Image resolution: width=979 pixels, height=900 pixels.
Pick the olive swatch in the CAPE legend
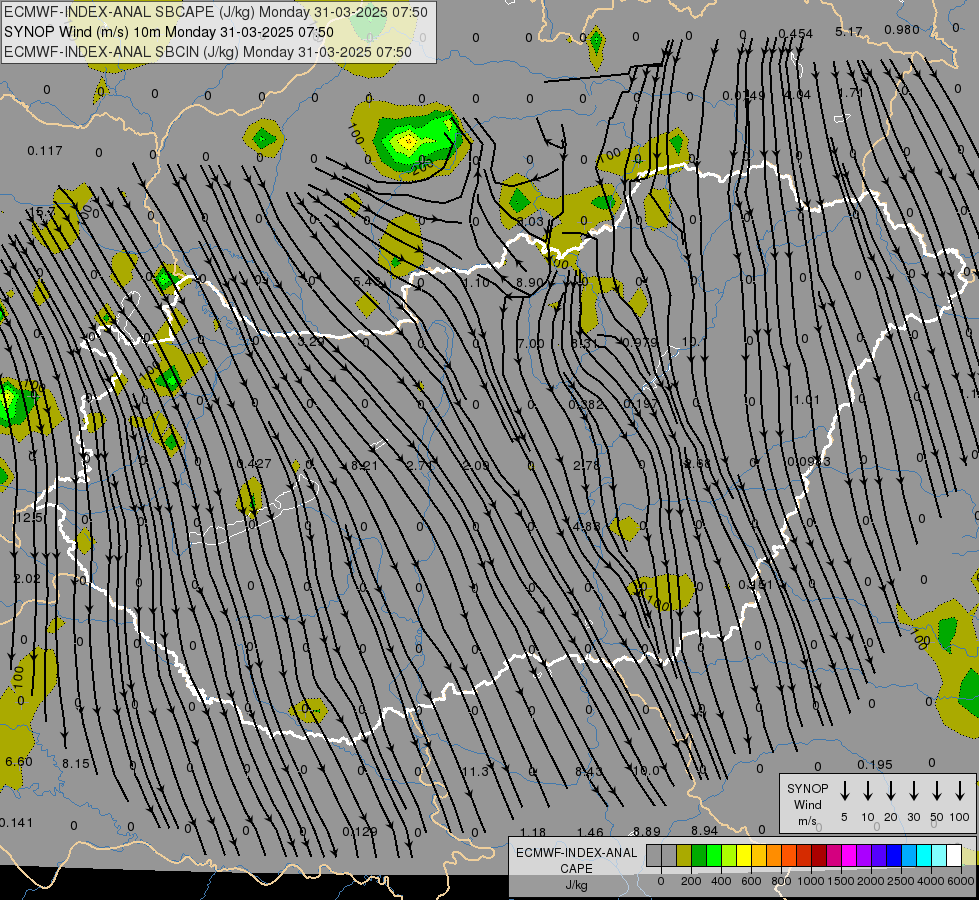[684, 855]
